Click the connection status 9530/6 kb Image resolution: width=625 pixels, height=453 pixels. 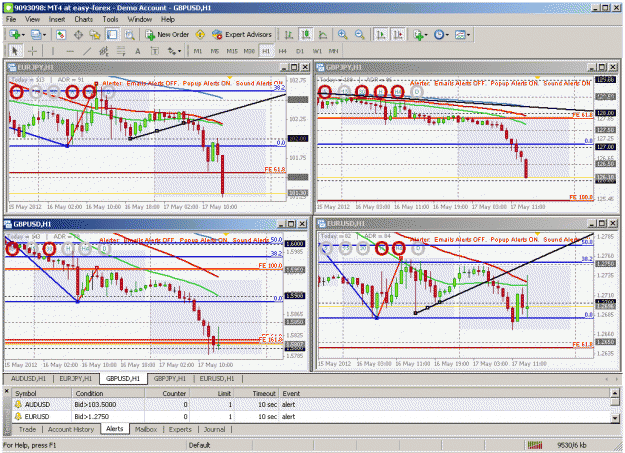tap(572, 445)
